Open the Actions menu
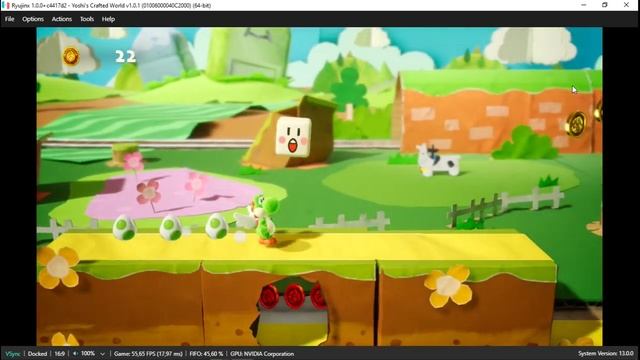640x360 pixels. (x=62, y=19)
